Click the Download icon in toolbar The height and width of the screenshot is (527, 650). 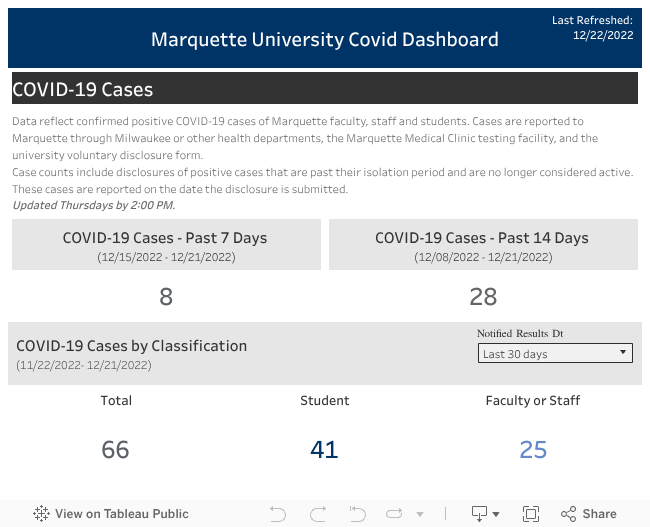[481, 514]
